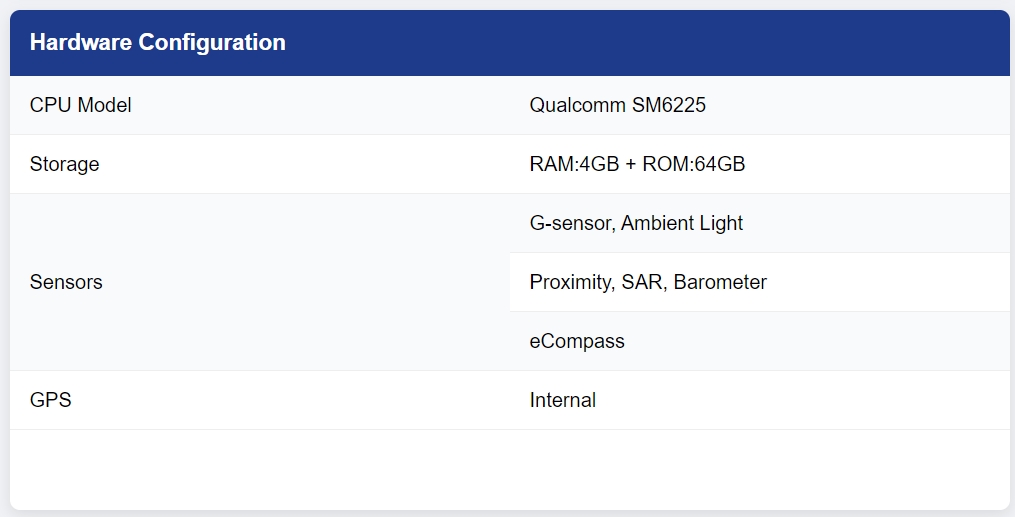Select the Sensors row label
Image resolution: width=1015 pixels, height=517 pixels.
(x=66, y=282)
